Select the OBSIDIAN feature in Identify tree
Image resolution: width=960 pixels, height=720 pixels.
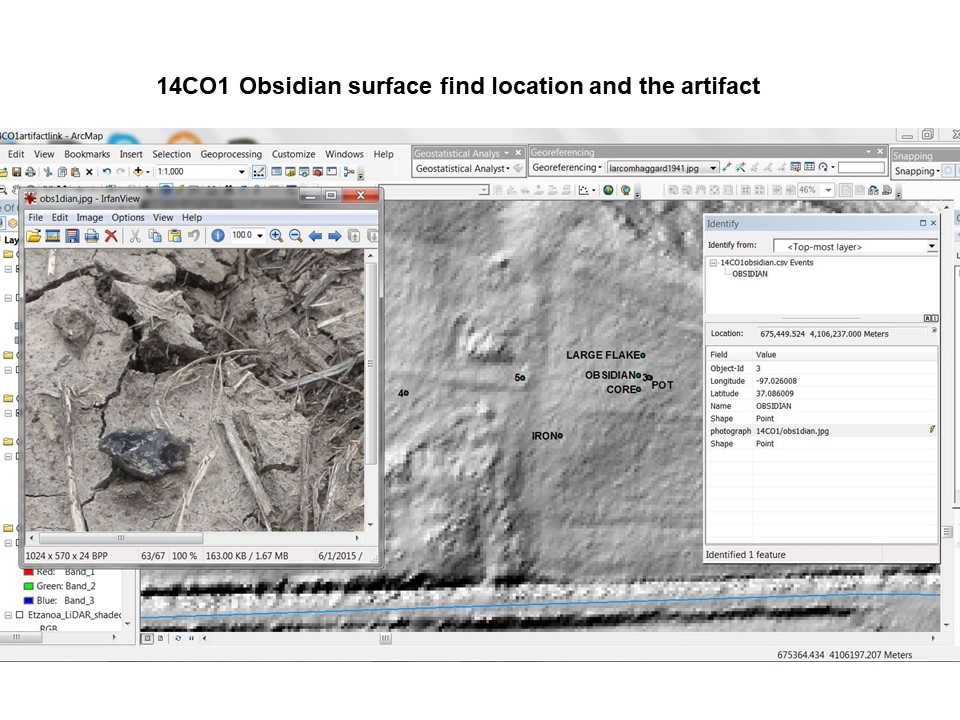pyautogui.click(x=750, y=274)
